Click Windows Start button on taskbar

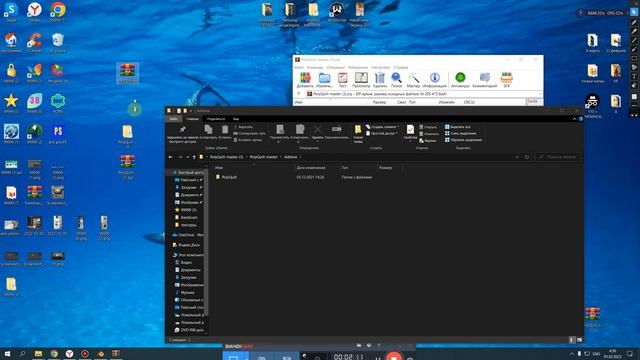point(7,353)
